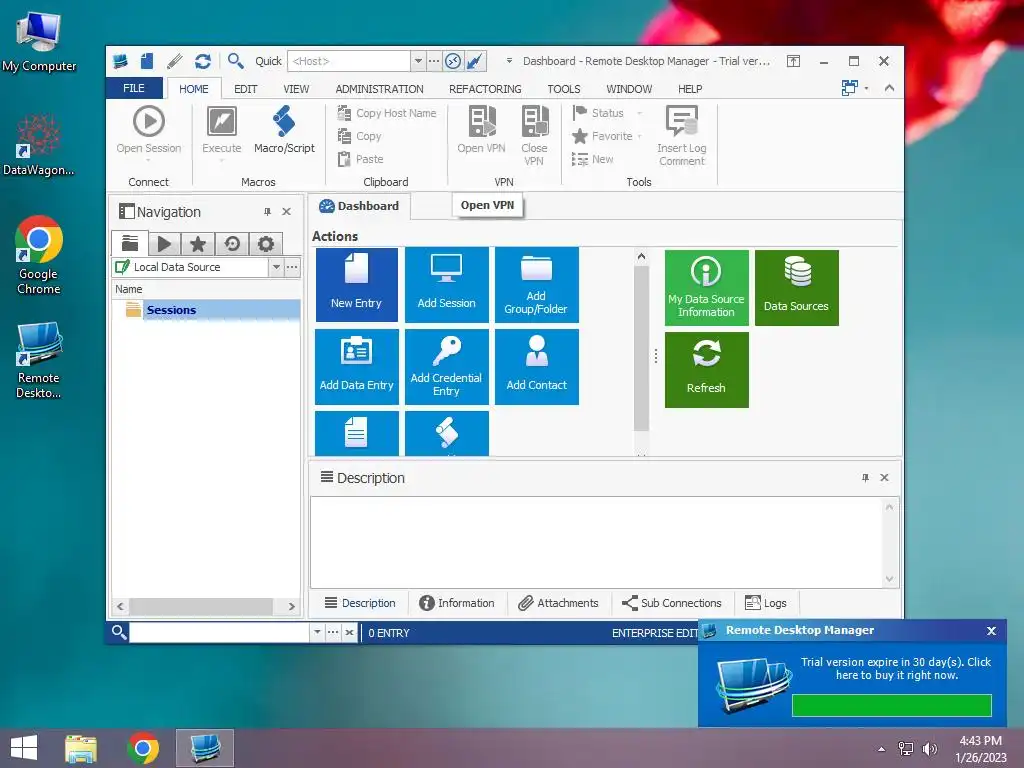Click the green Refresh tile

point(707,370)
